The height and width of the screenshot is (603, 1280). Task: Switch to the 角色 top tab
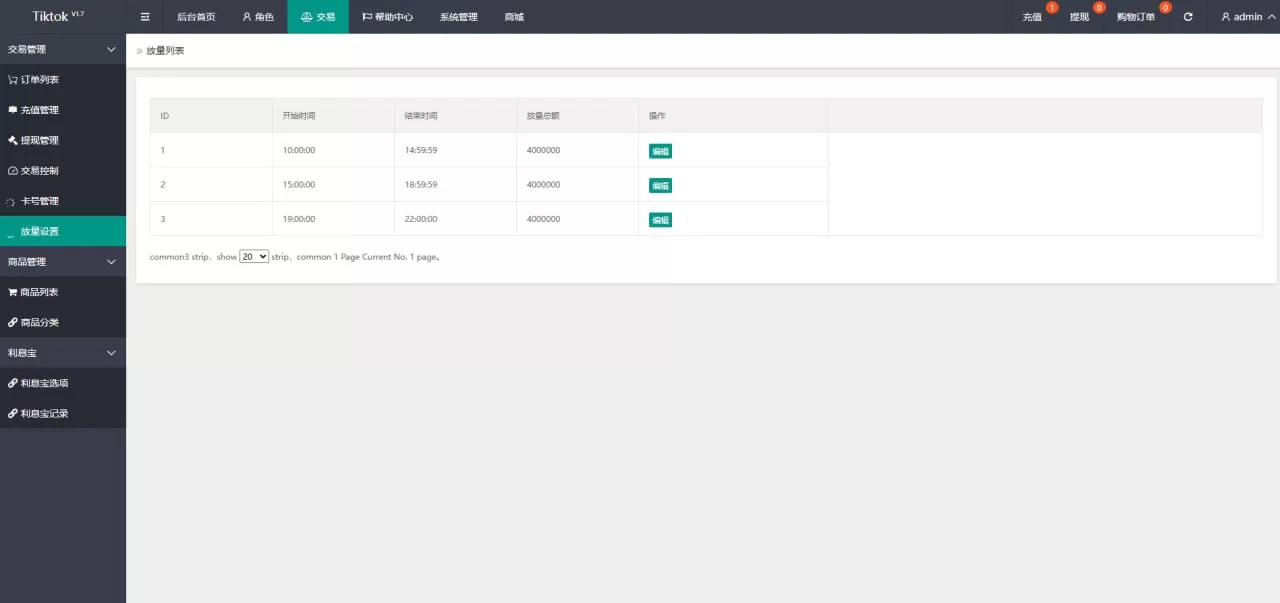(x=258, y=17)
